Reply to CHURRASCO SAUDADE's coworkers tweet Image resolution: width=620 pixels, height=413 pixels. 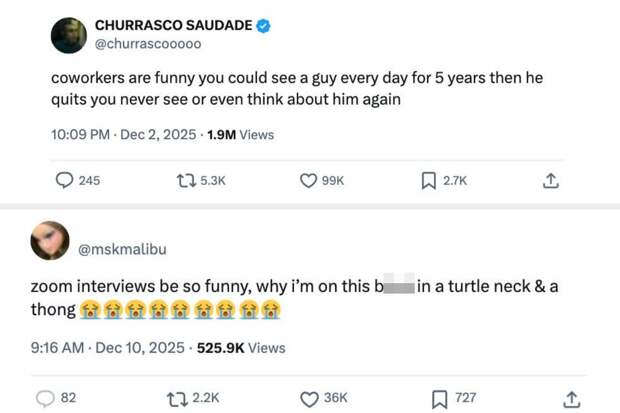pos(64,181)
